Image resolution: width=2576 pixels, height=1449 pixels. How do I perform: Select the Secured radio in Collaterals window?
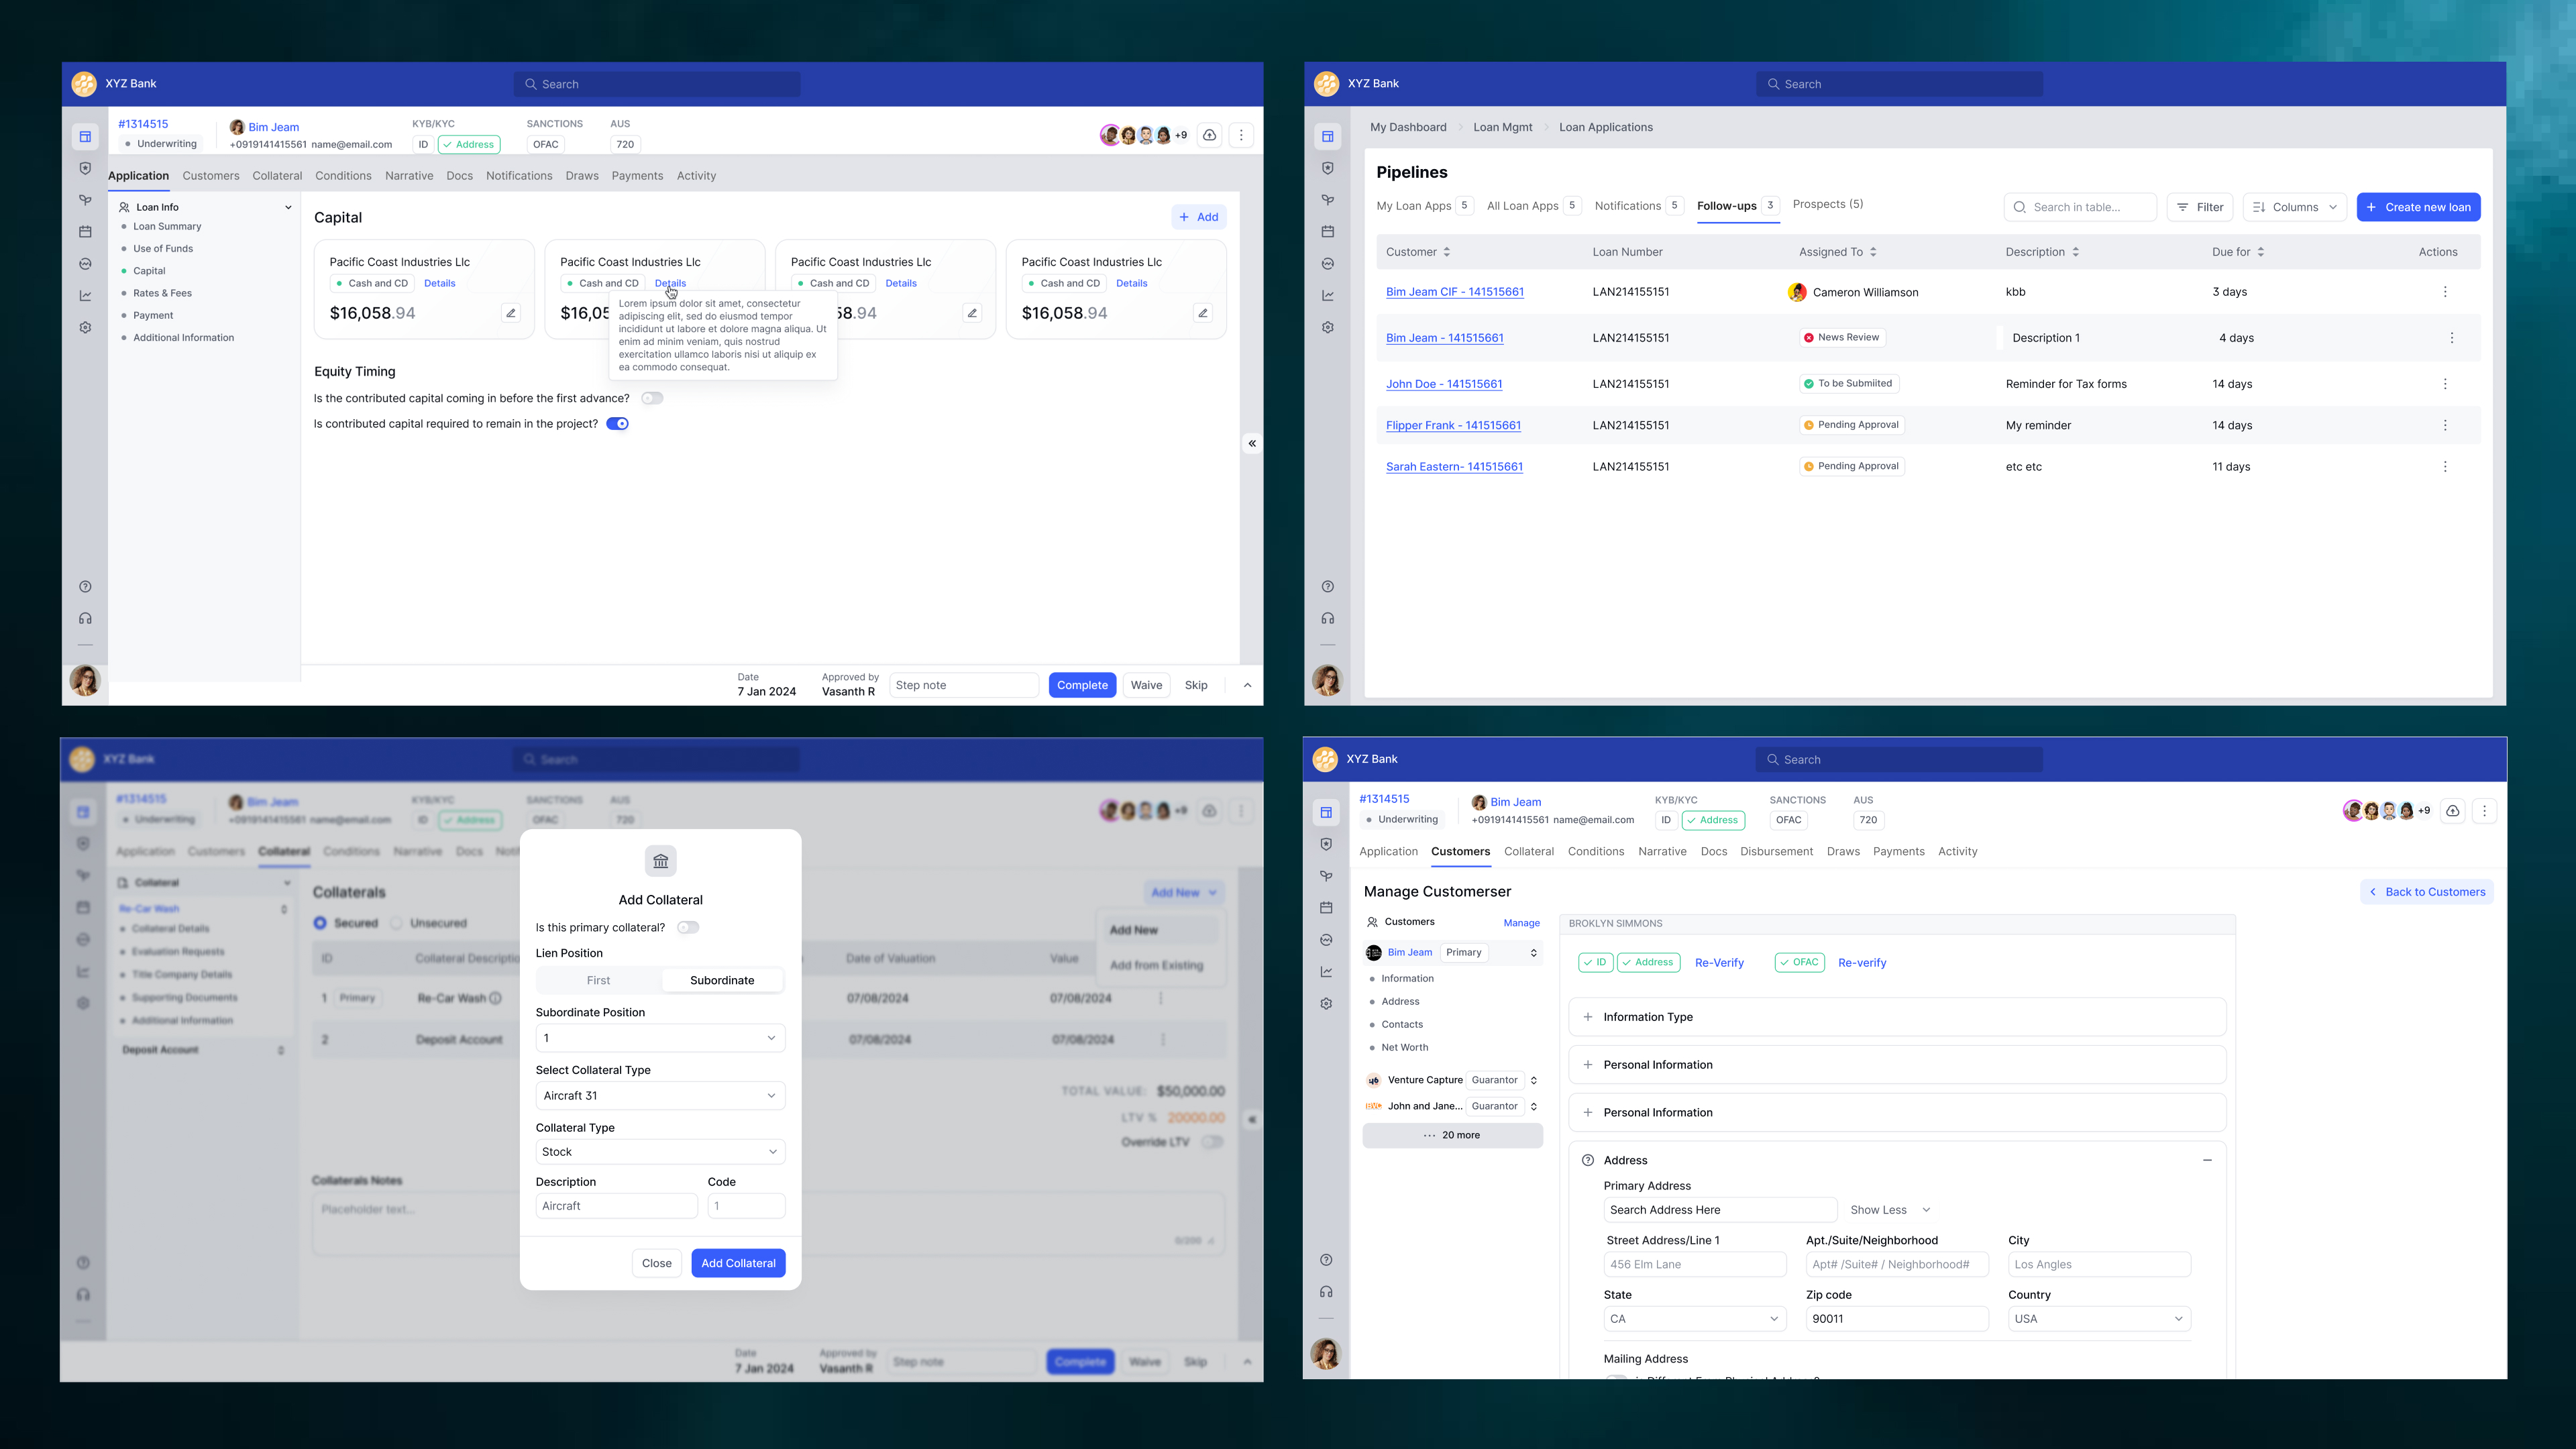coord(320,923)
